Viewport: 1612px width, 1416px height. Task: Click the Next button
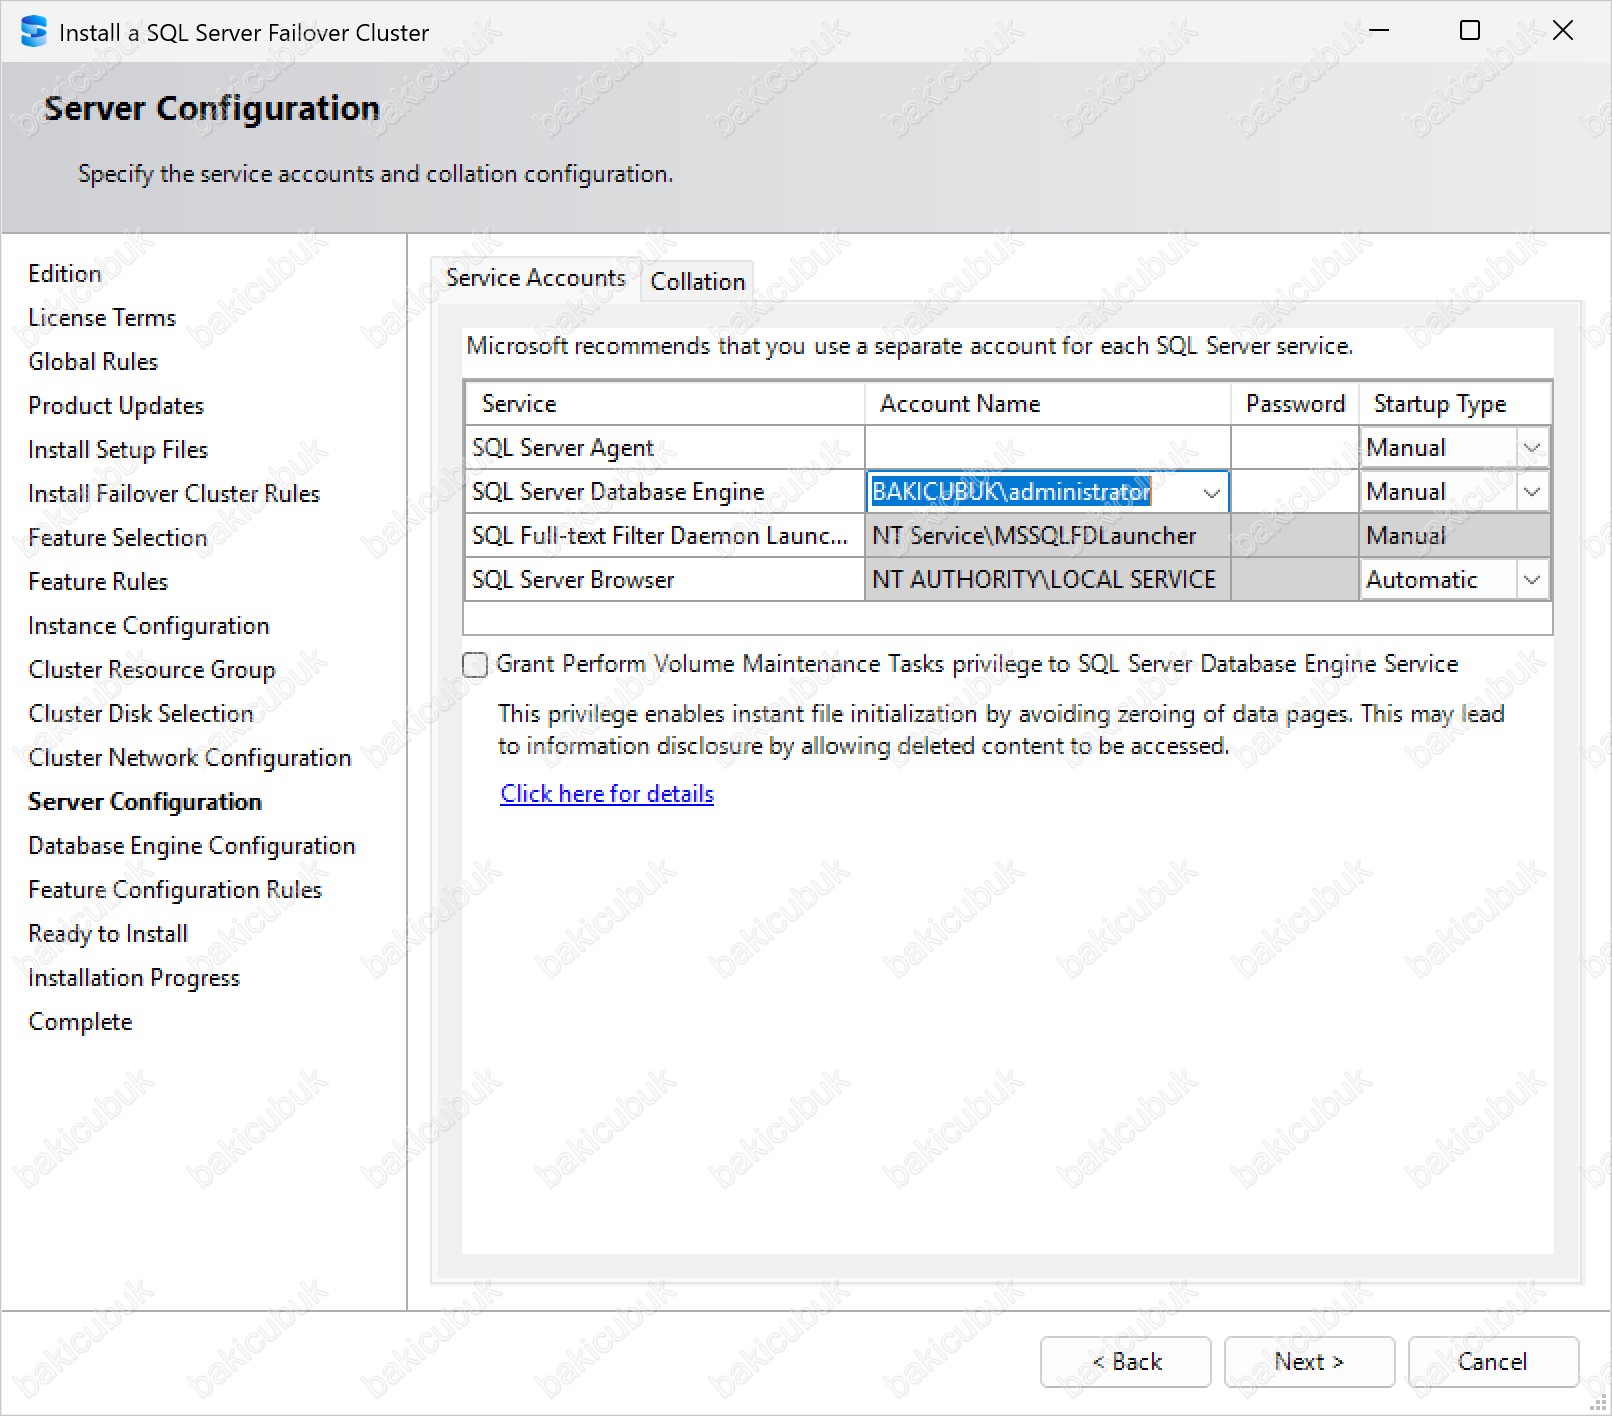point(1308,1362)
